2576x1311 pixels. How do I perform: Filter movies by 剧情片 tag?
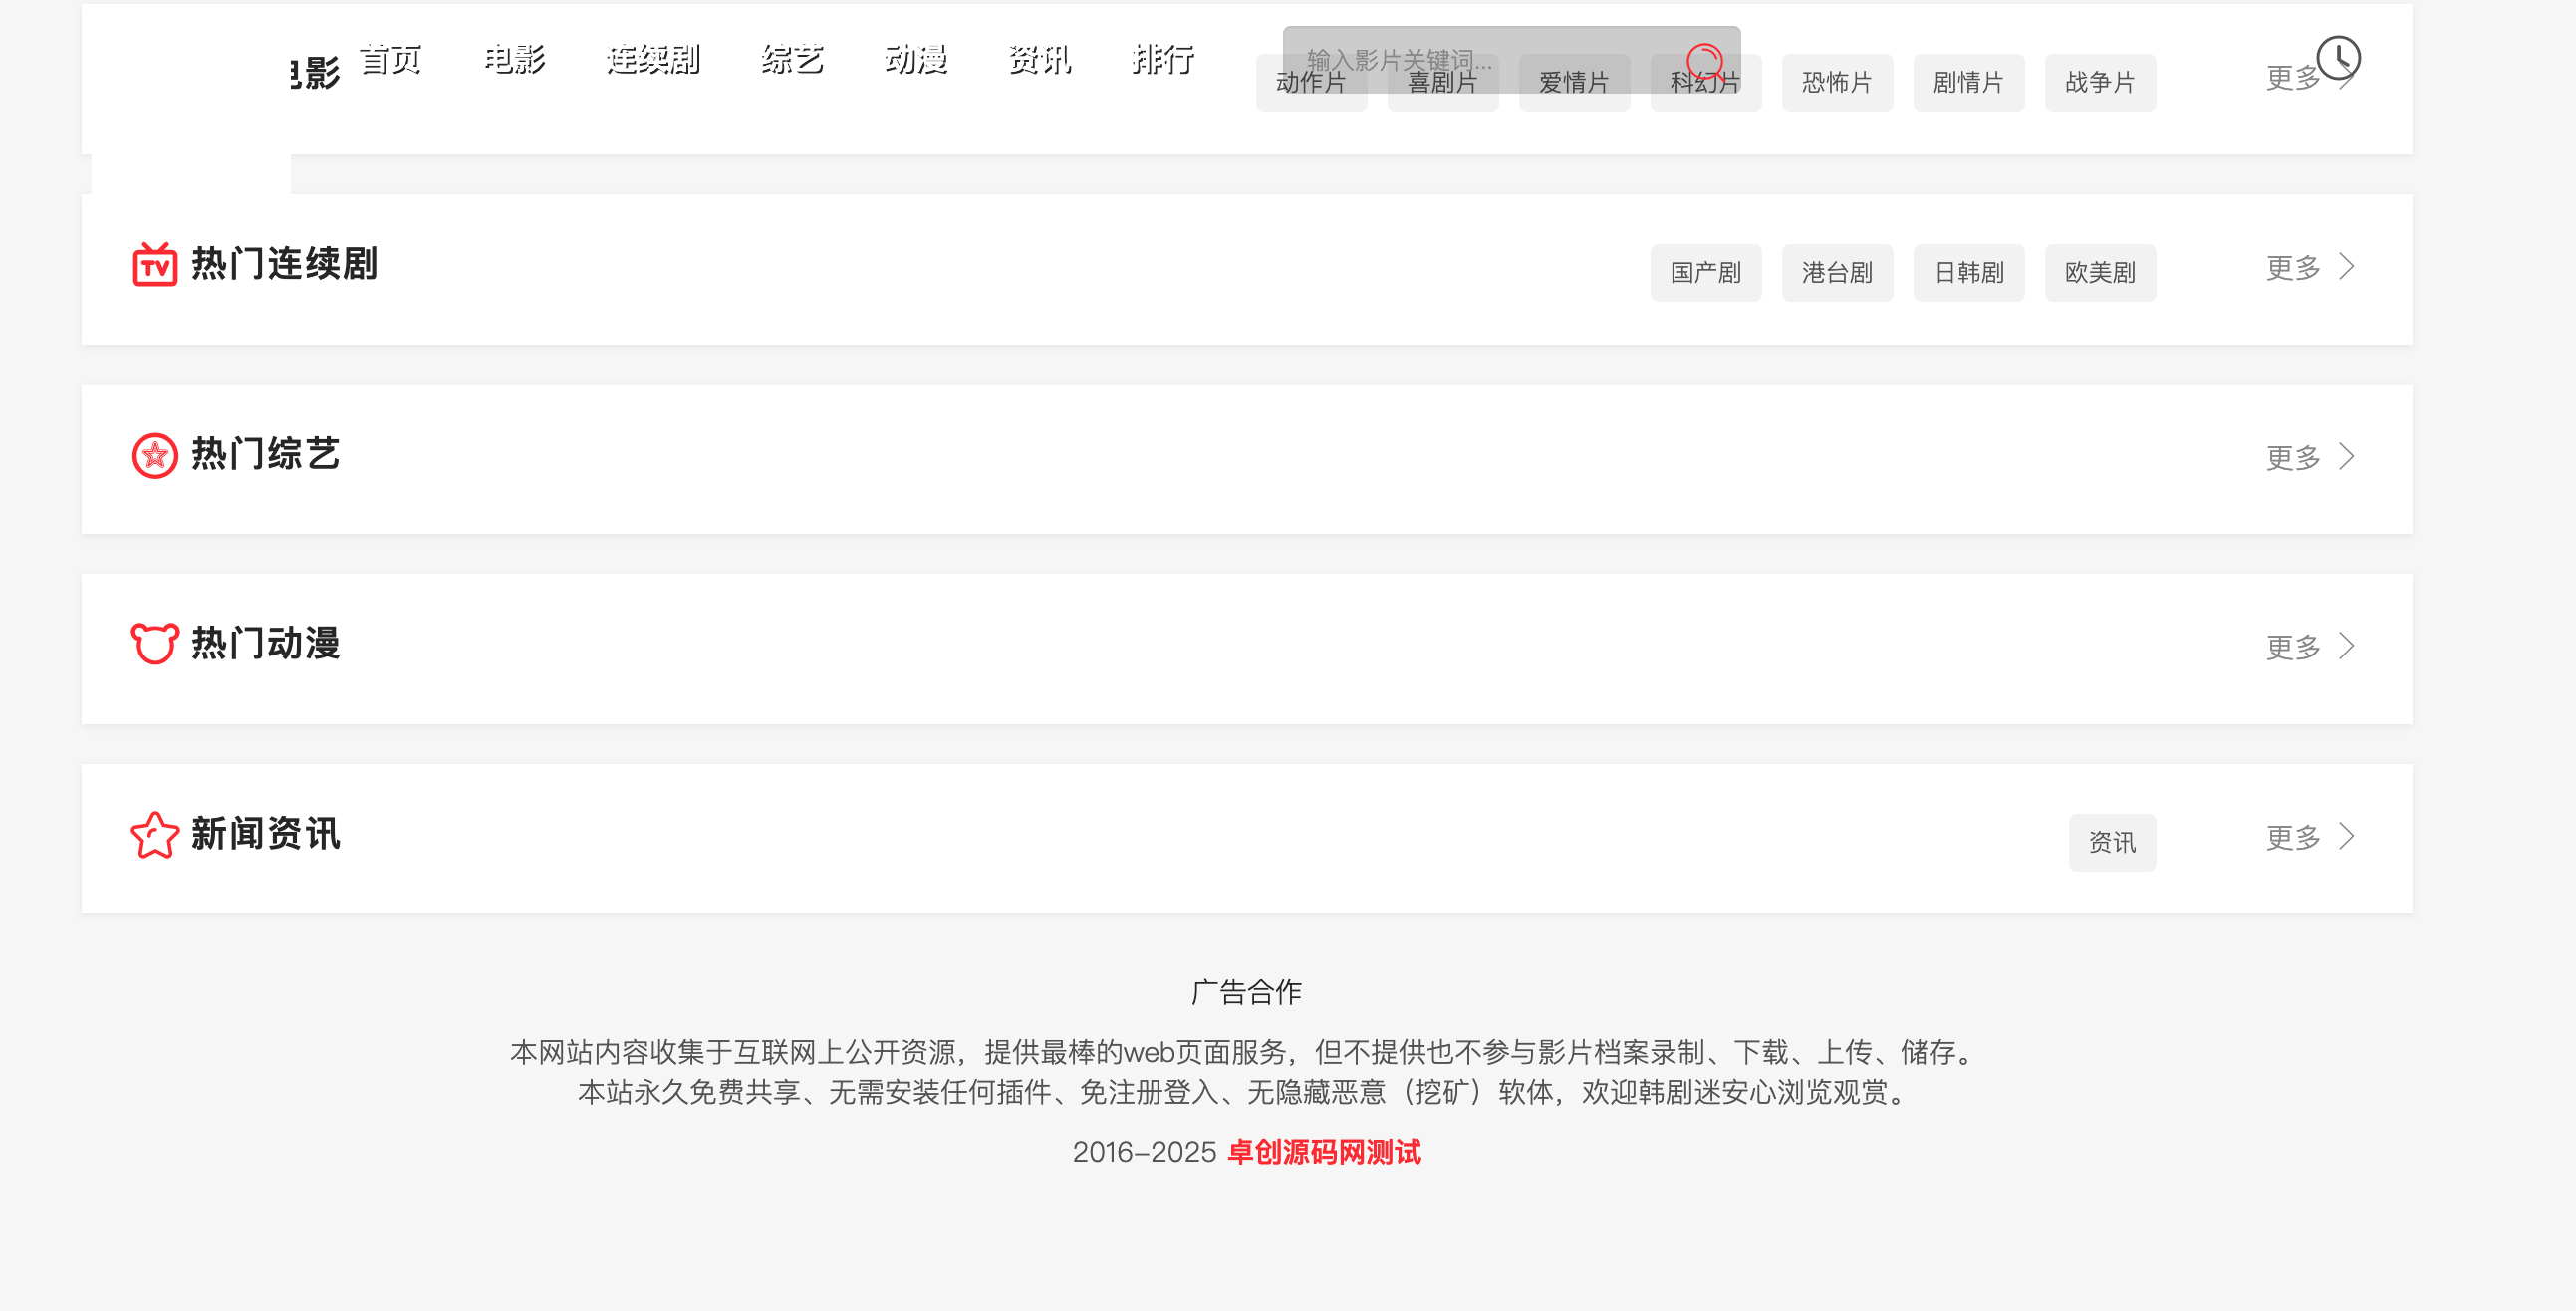[1968, 82]
